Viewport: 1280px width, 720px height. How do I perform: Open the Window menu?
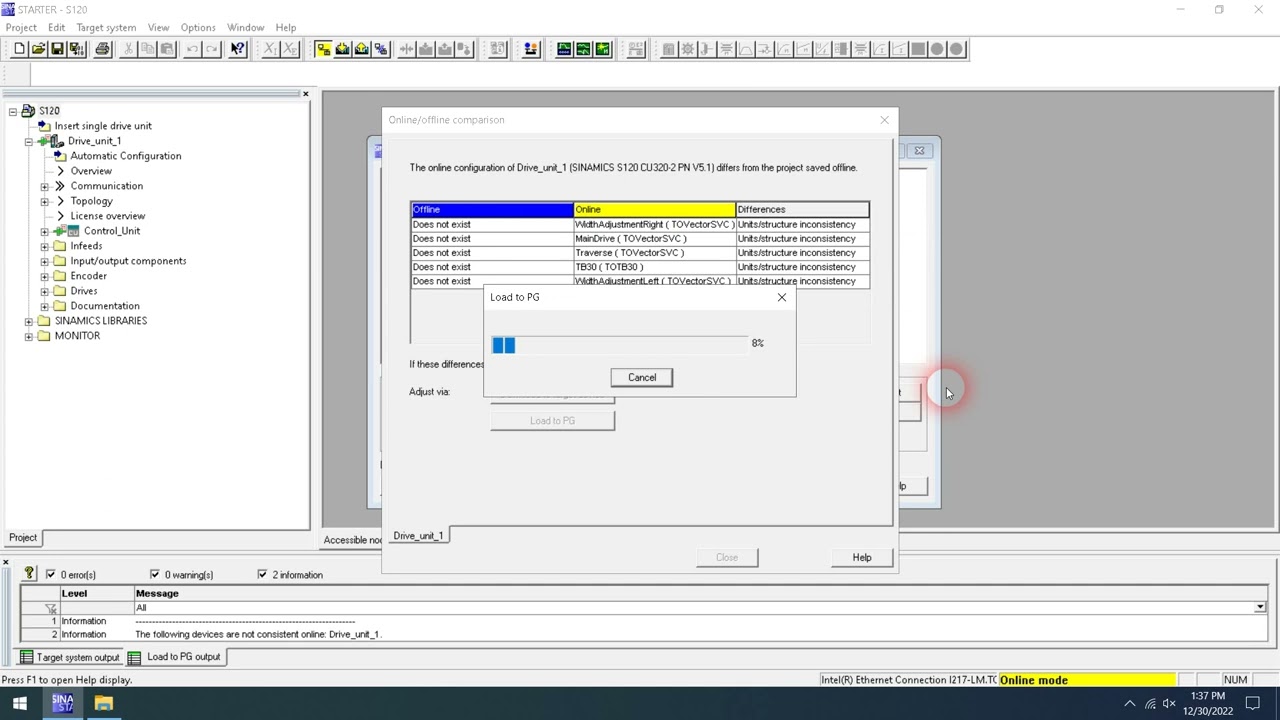(x=245, y=27)
